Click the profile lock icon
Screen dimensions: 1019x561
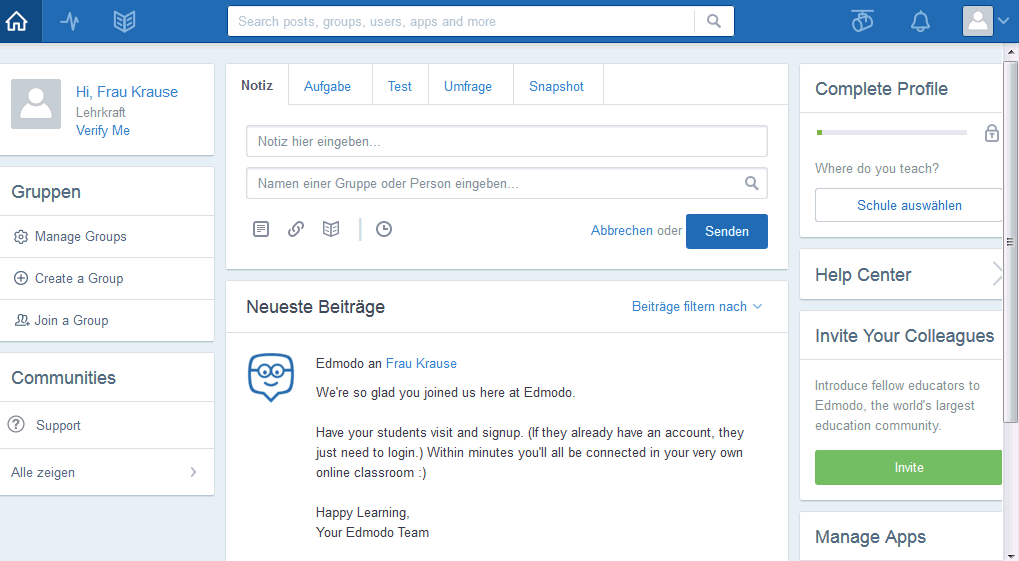point(992,133)
